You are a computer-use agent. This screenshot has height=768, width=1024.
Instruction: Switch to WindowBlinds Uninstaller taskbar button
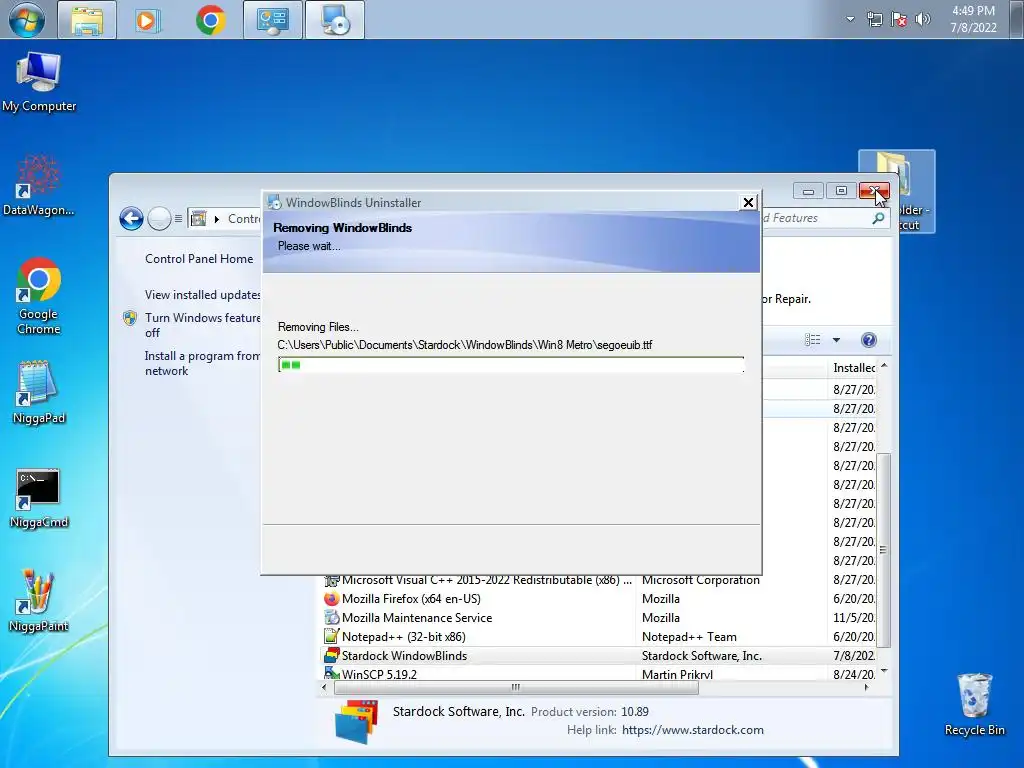335,20
